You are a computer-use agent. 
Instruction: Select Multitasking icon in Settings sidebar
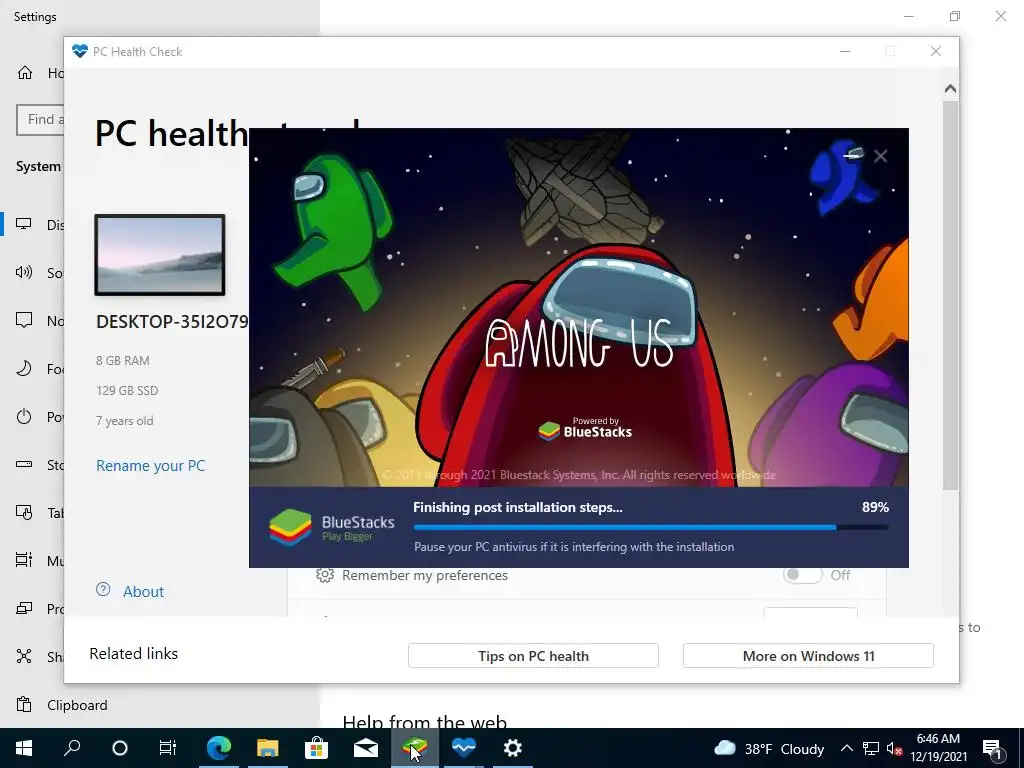pyautogui.click(x=24, y=560)
